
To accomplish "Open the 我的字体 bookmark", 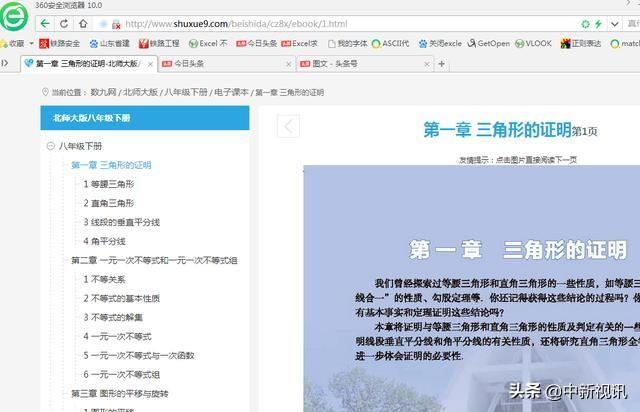I will (x=347, y=43).
